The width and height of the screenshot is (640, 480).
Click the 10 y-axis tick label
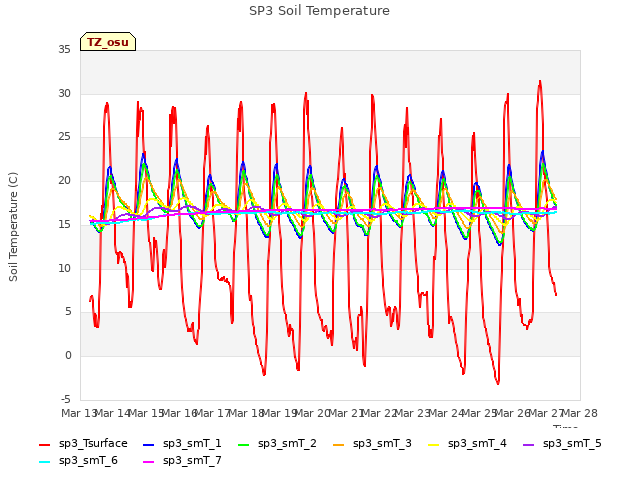coord(64,268)
